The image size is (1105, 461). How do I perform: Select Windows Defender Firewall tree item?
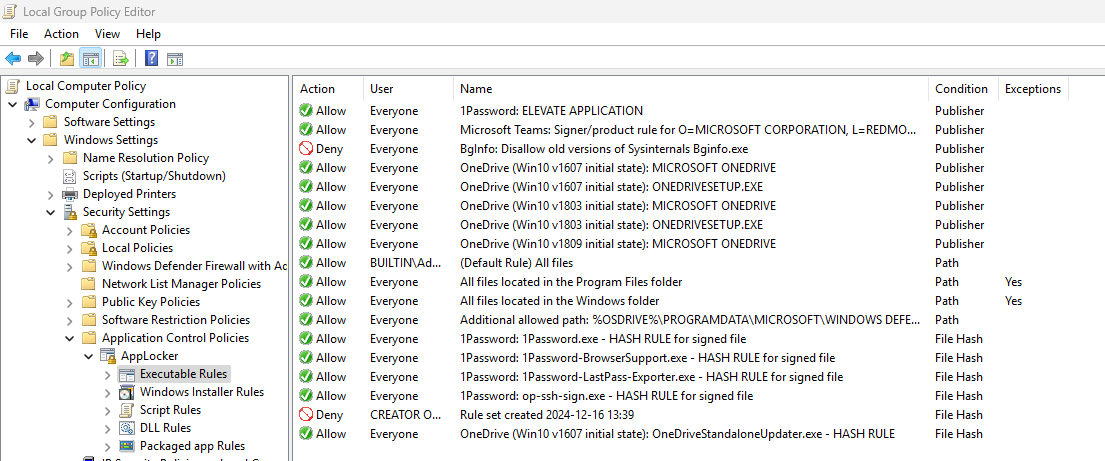(195, 266)
